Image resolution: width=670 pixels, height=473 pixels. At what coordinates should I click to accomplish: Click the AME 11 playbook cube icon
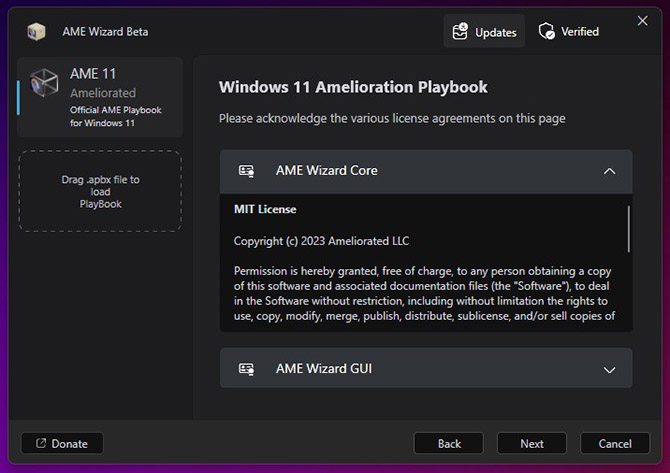pos(44,82)
